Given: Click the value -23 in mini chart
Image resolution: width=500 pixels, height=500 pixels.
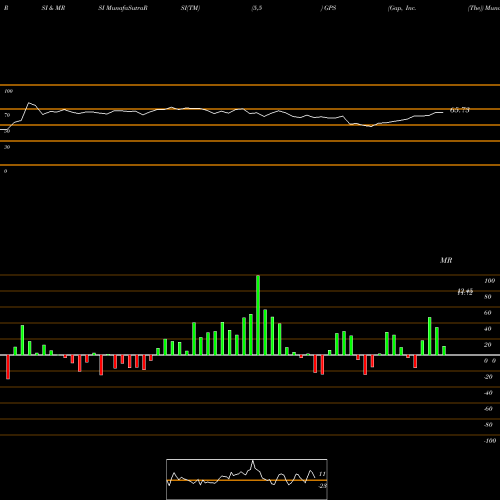Looking at the screenshot, I should [x=323, y=486].
